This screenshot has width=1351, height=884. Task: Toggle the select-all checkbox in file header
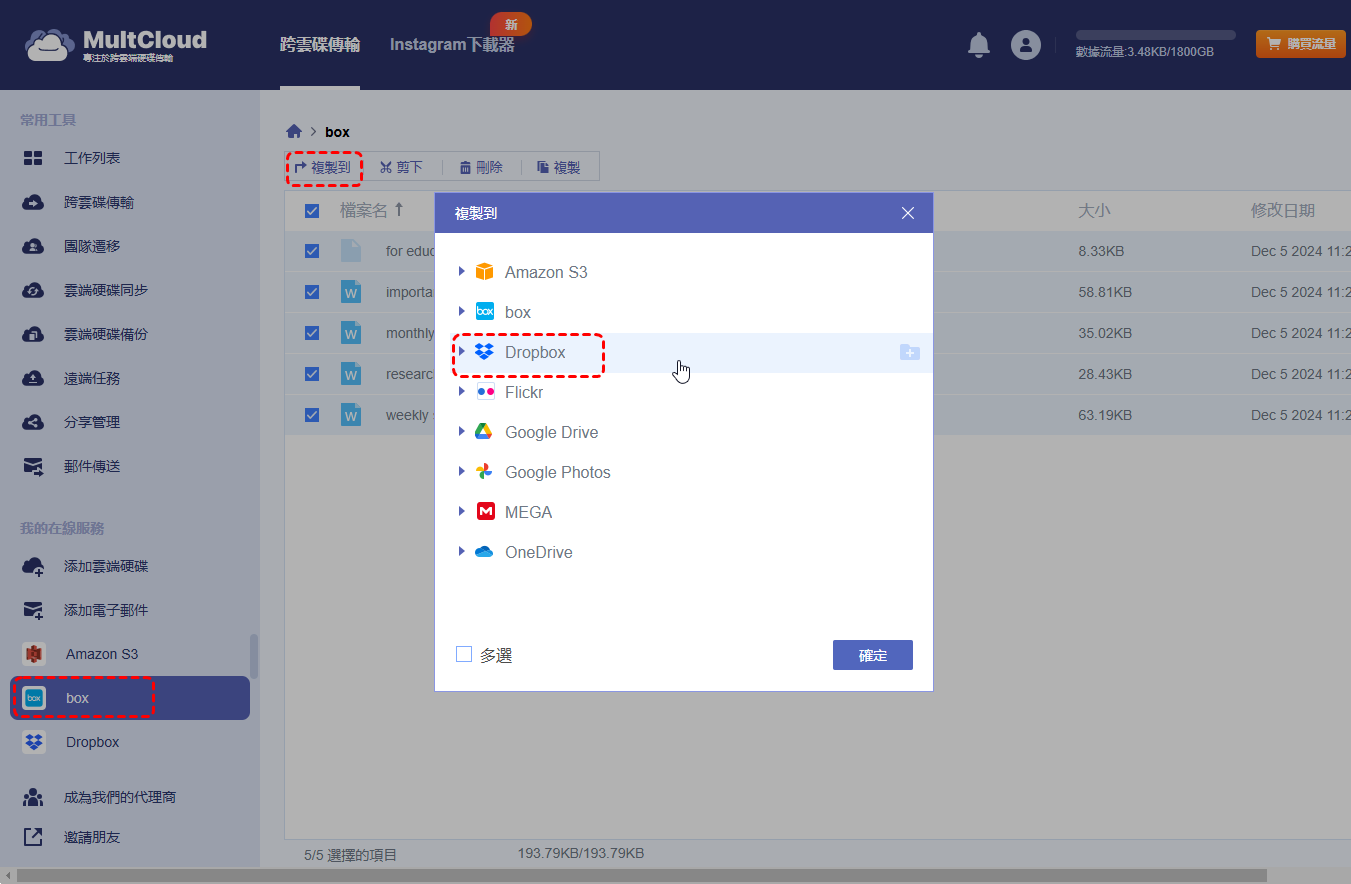(312, 210)
